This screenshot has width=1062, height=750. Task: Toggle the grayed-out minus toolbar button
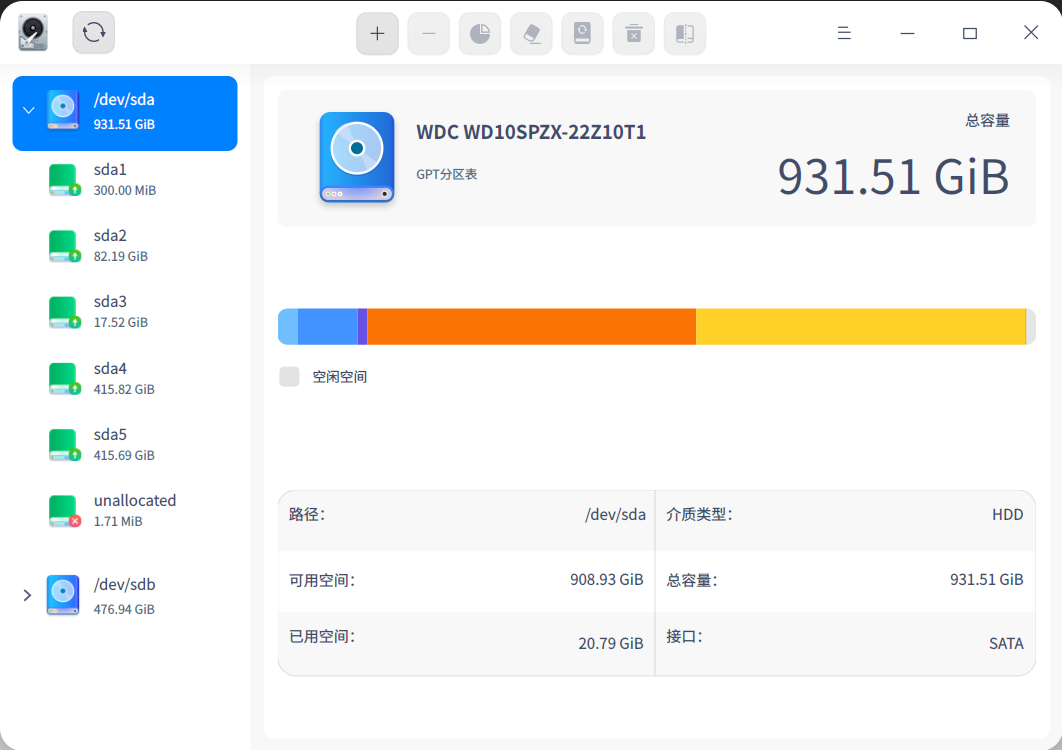click(x=428, y=33)
